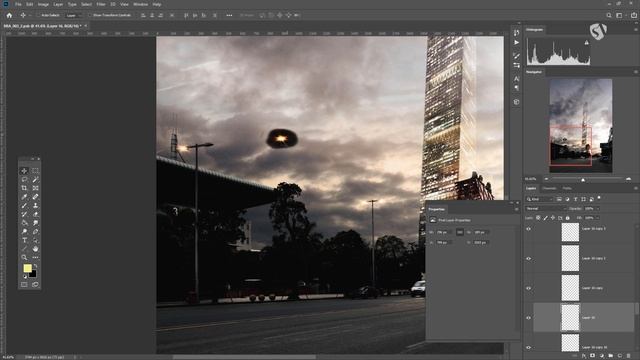Open the Filter menu

tap(101, 4)
